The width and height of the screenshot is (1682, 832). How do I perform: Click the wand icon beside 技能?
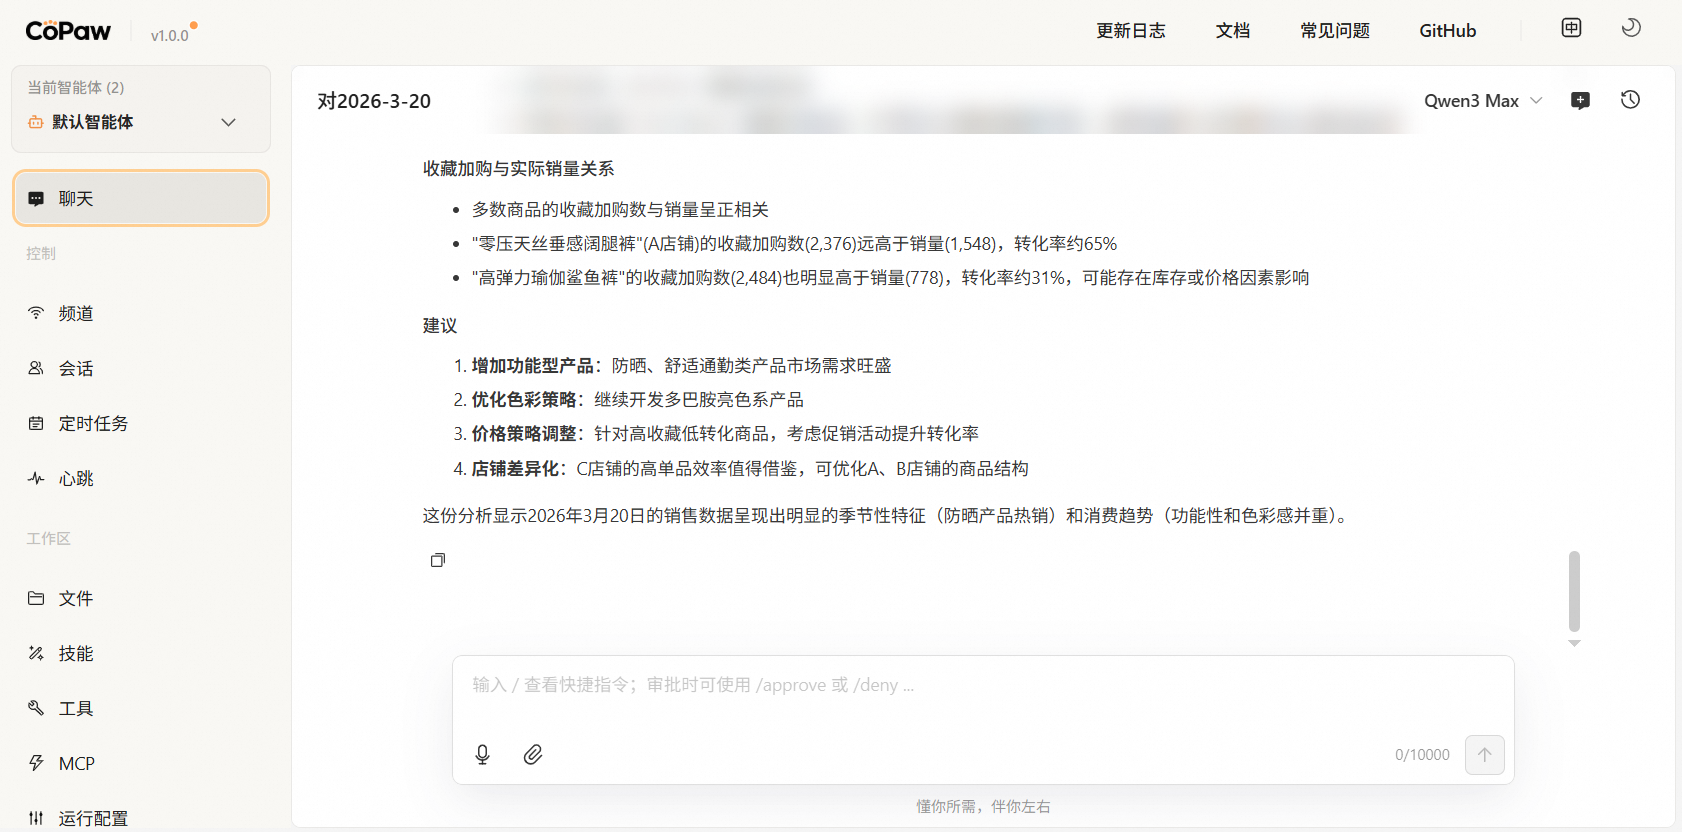pyautogui.click(x=36, y=653)
